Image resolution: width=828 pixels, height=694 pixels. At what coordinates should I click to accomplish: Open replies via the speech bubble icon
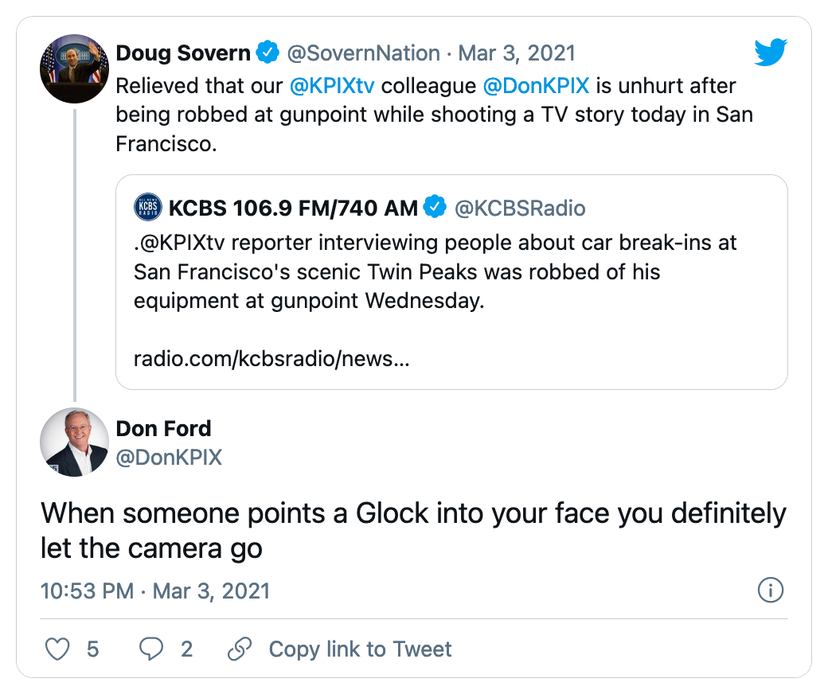coord(151,649)
